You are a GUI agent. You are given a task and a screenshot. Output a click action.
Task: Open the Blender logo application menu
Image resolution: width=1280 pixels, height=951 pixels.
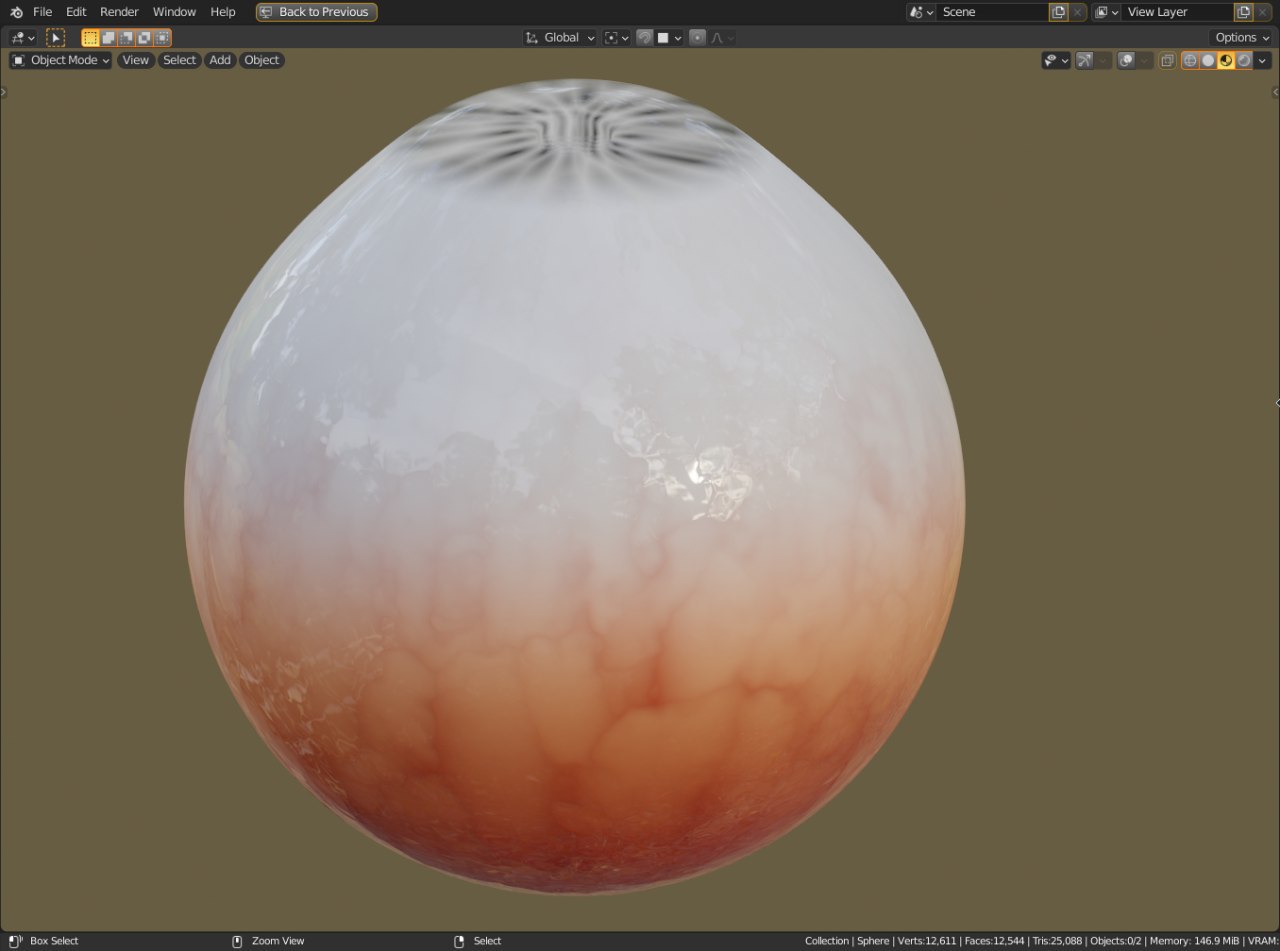[x=16, y=12]
